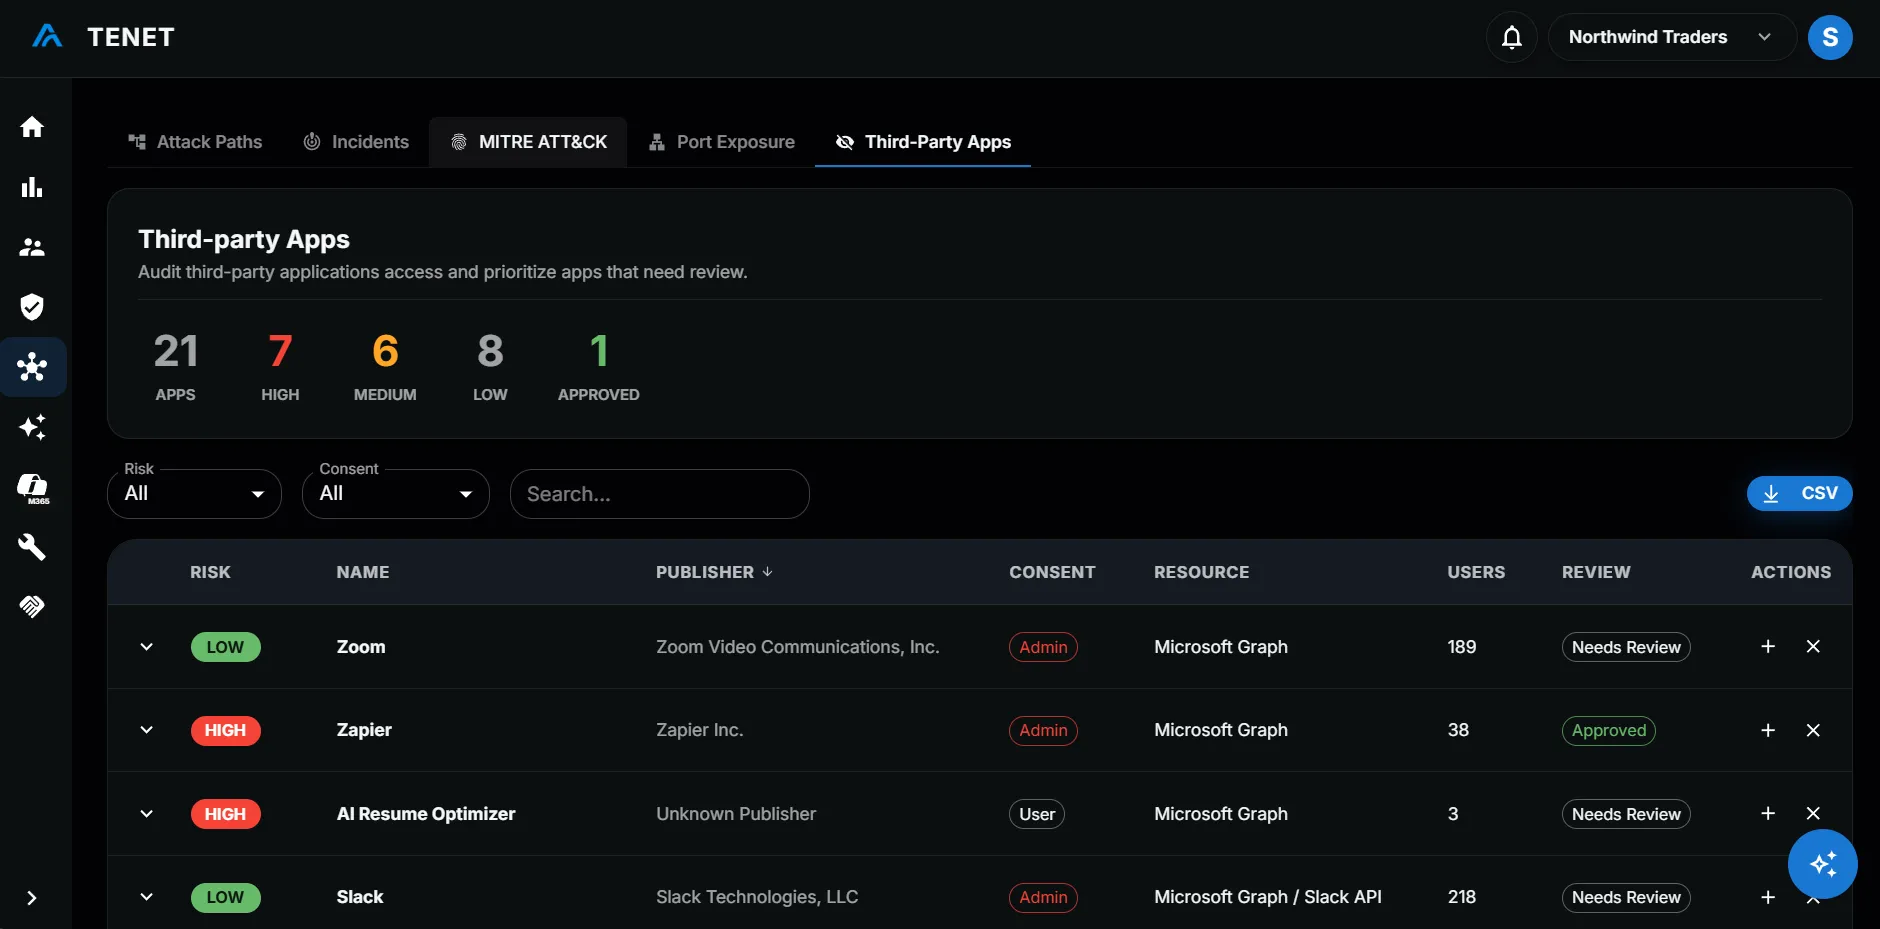
Task: Open the Risk filter dropdown
Action: 194,494
